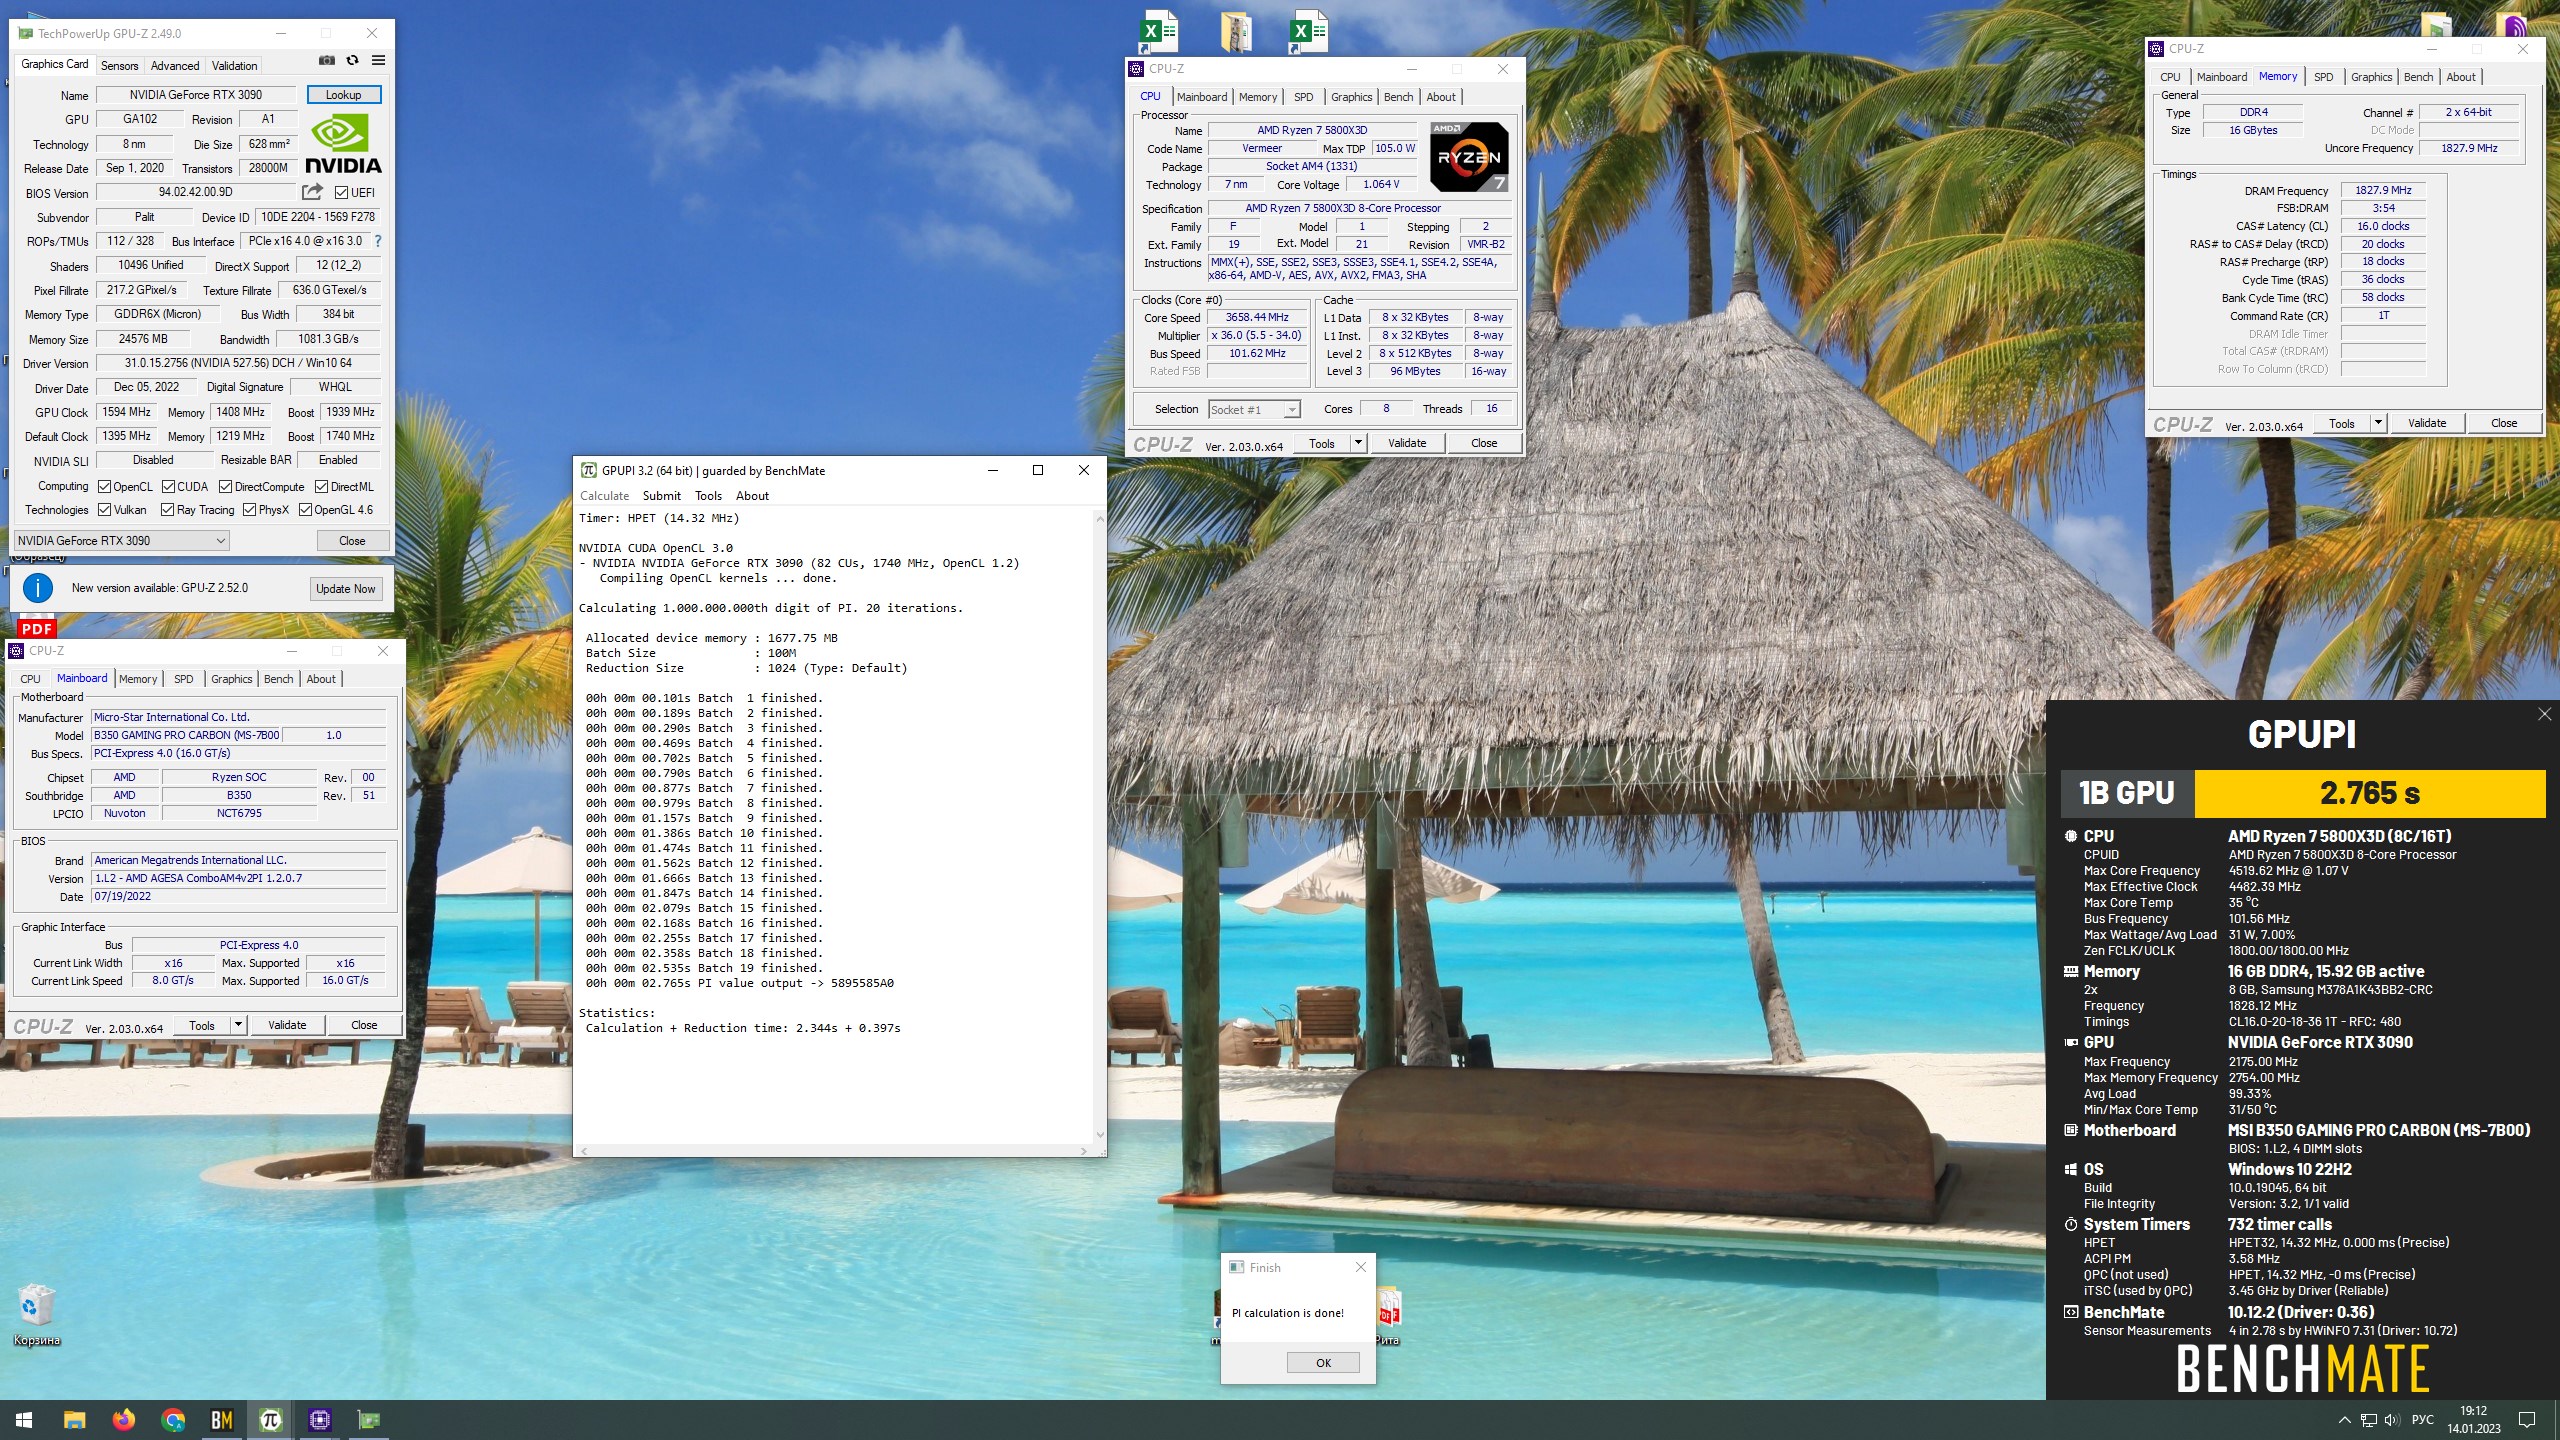Close the BenchMate GPUPI result panel
This screenshot has width=2560, height=1440.
(x=2544, y=714)
